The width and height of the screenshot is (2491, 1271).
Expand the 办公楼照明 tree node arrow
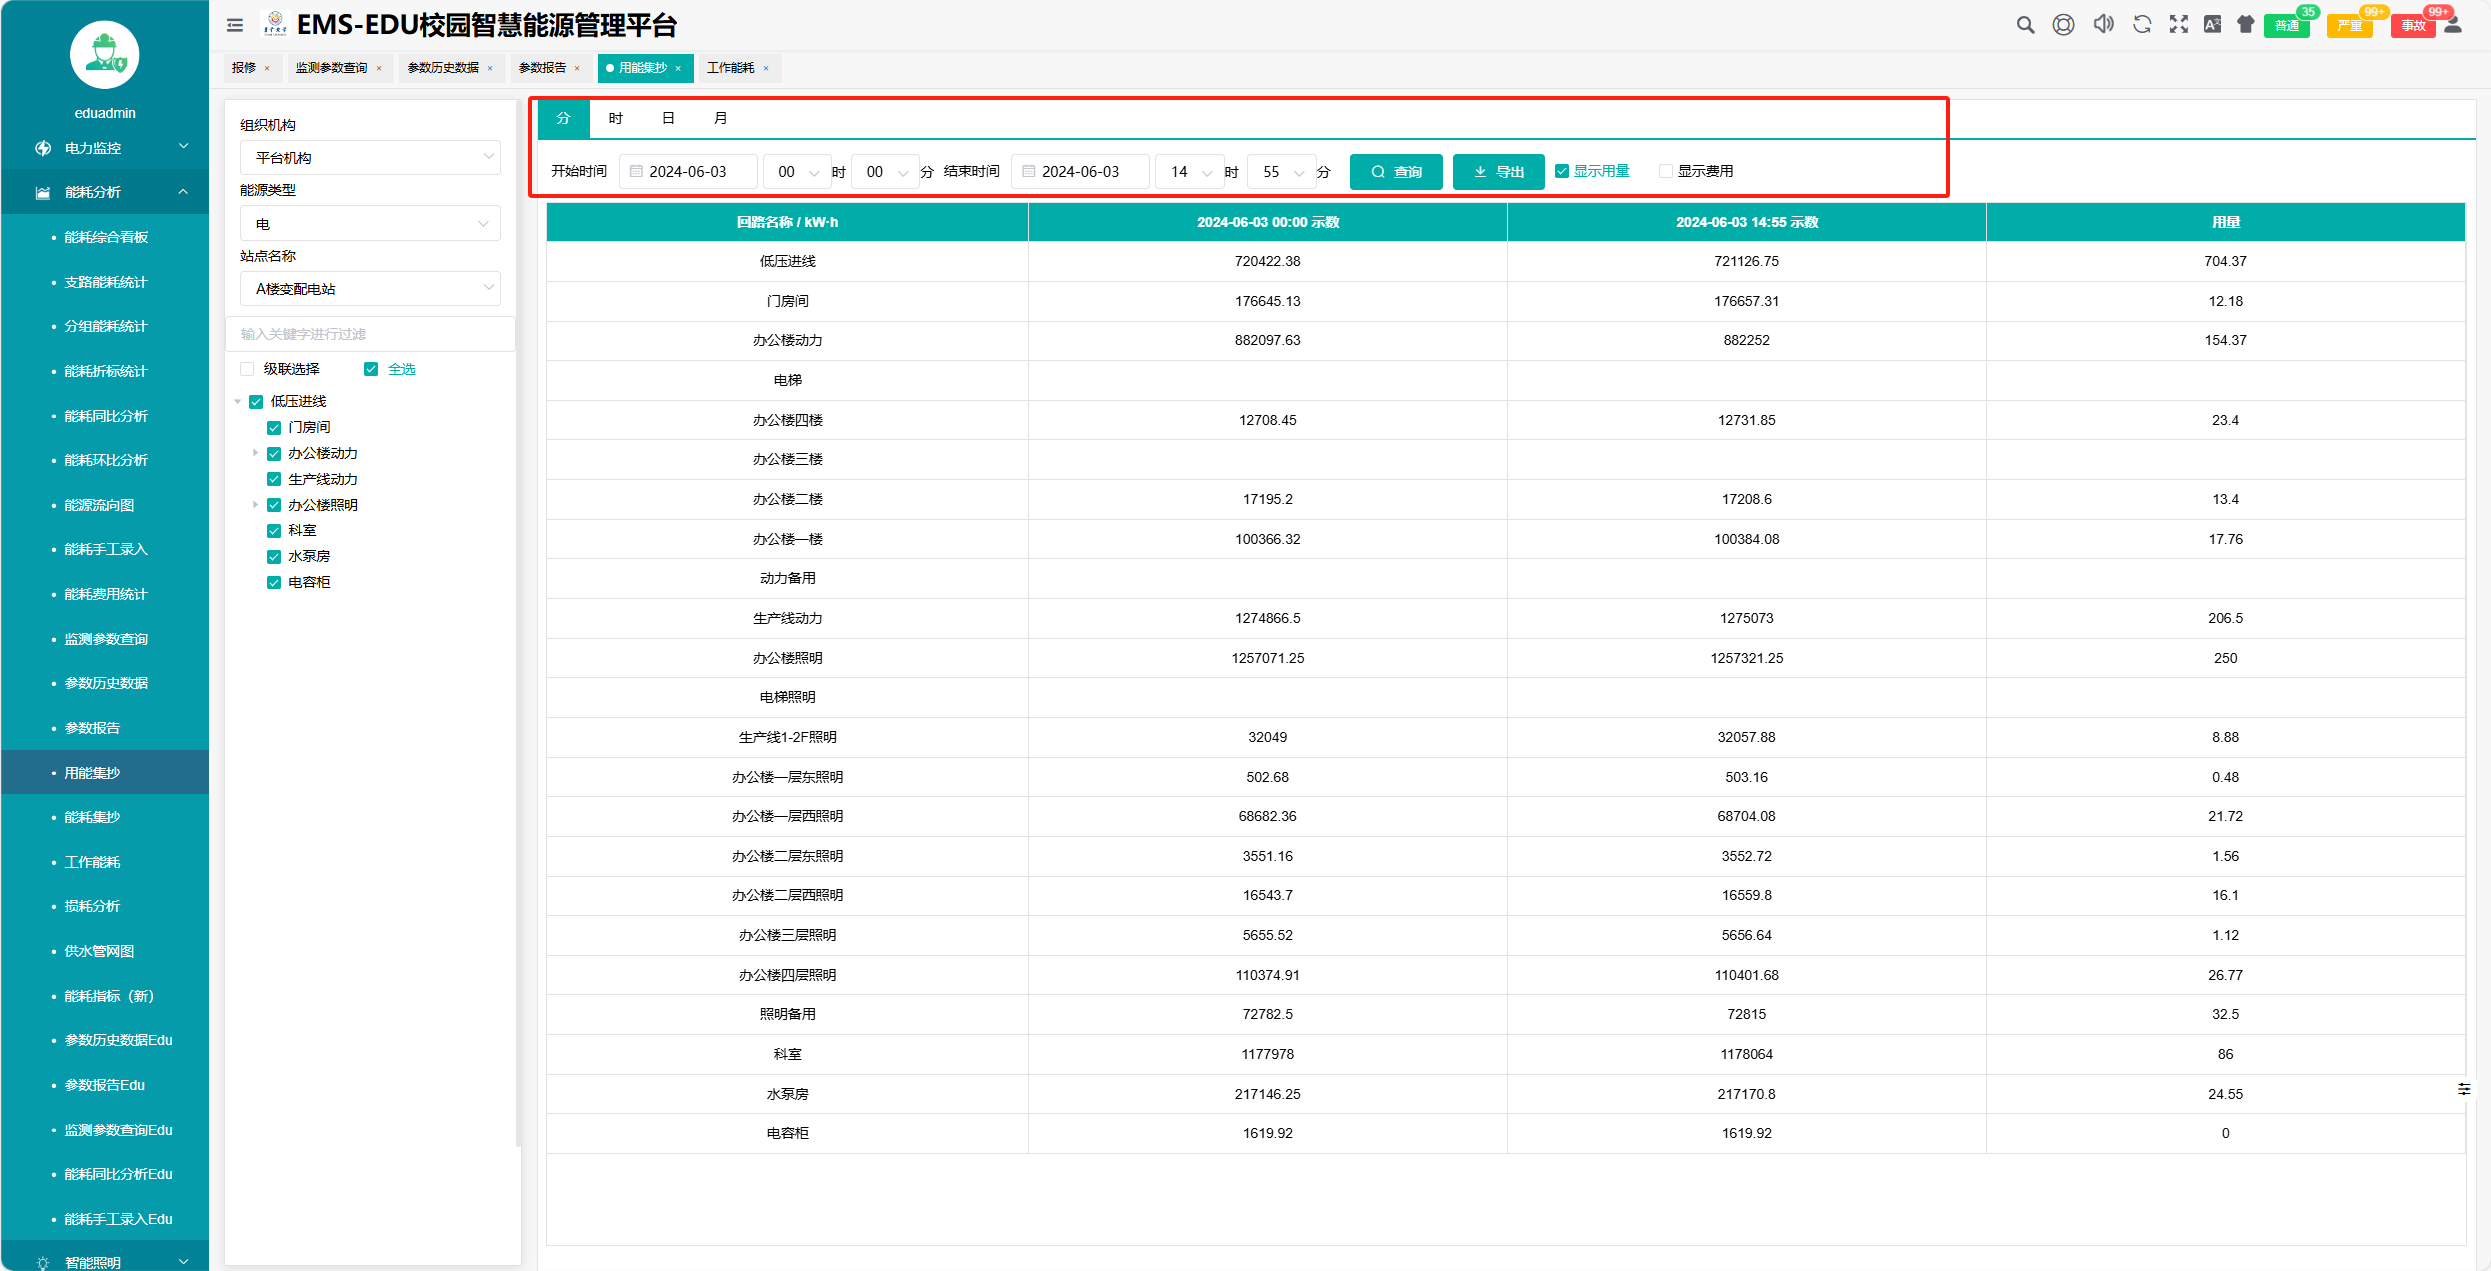(255, 505)
